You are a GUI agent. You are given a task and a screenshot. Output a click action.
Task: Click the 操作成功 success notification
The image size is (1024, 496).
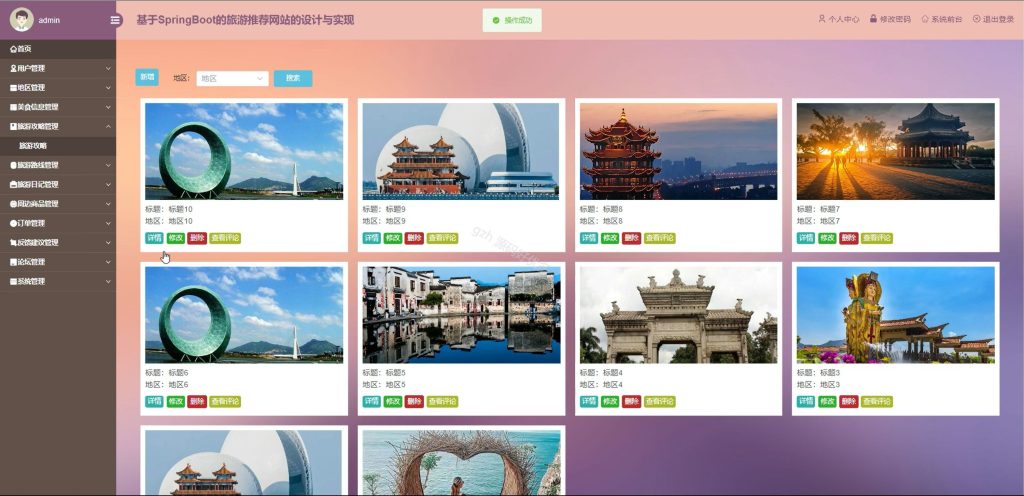512,20
